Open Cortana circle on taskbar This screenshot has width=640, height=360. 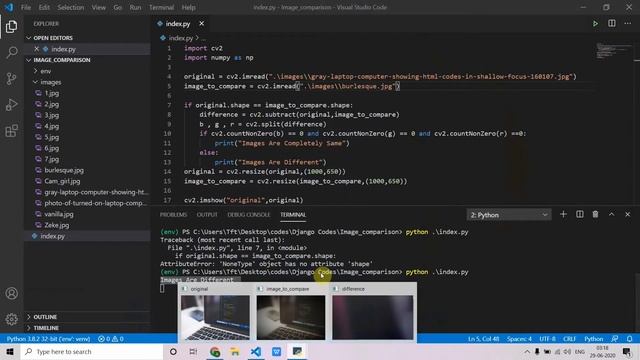173,351
